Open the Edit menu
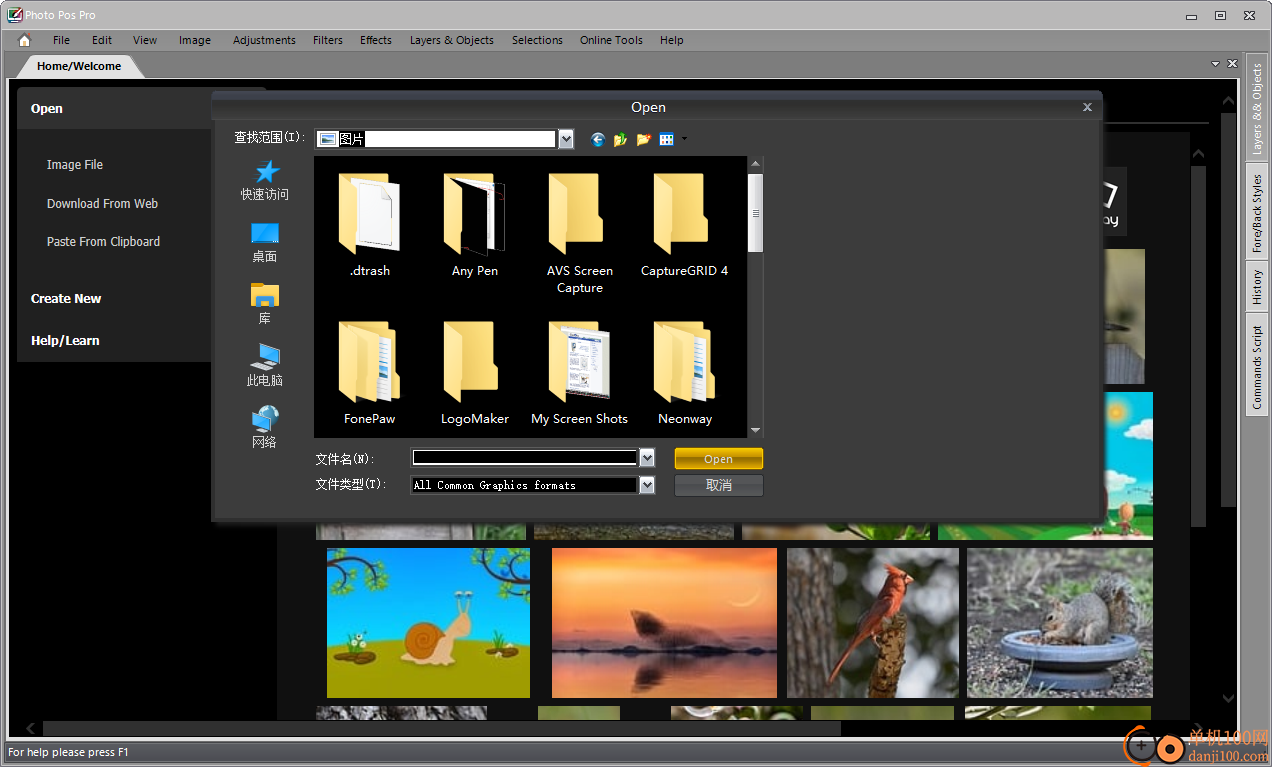1272x767 pixels. tap(102, 40)
